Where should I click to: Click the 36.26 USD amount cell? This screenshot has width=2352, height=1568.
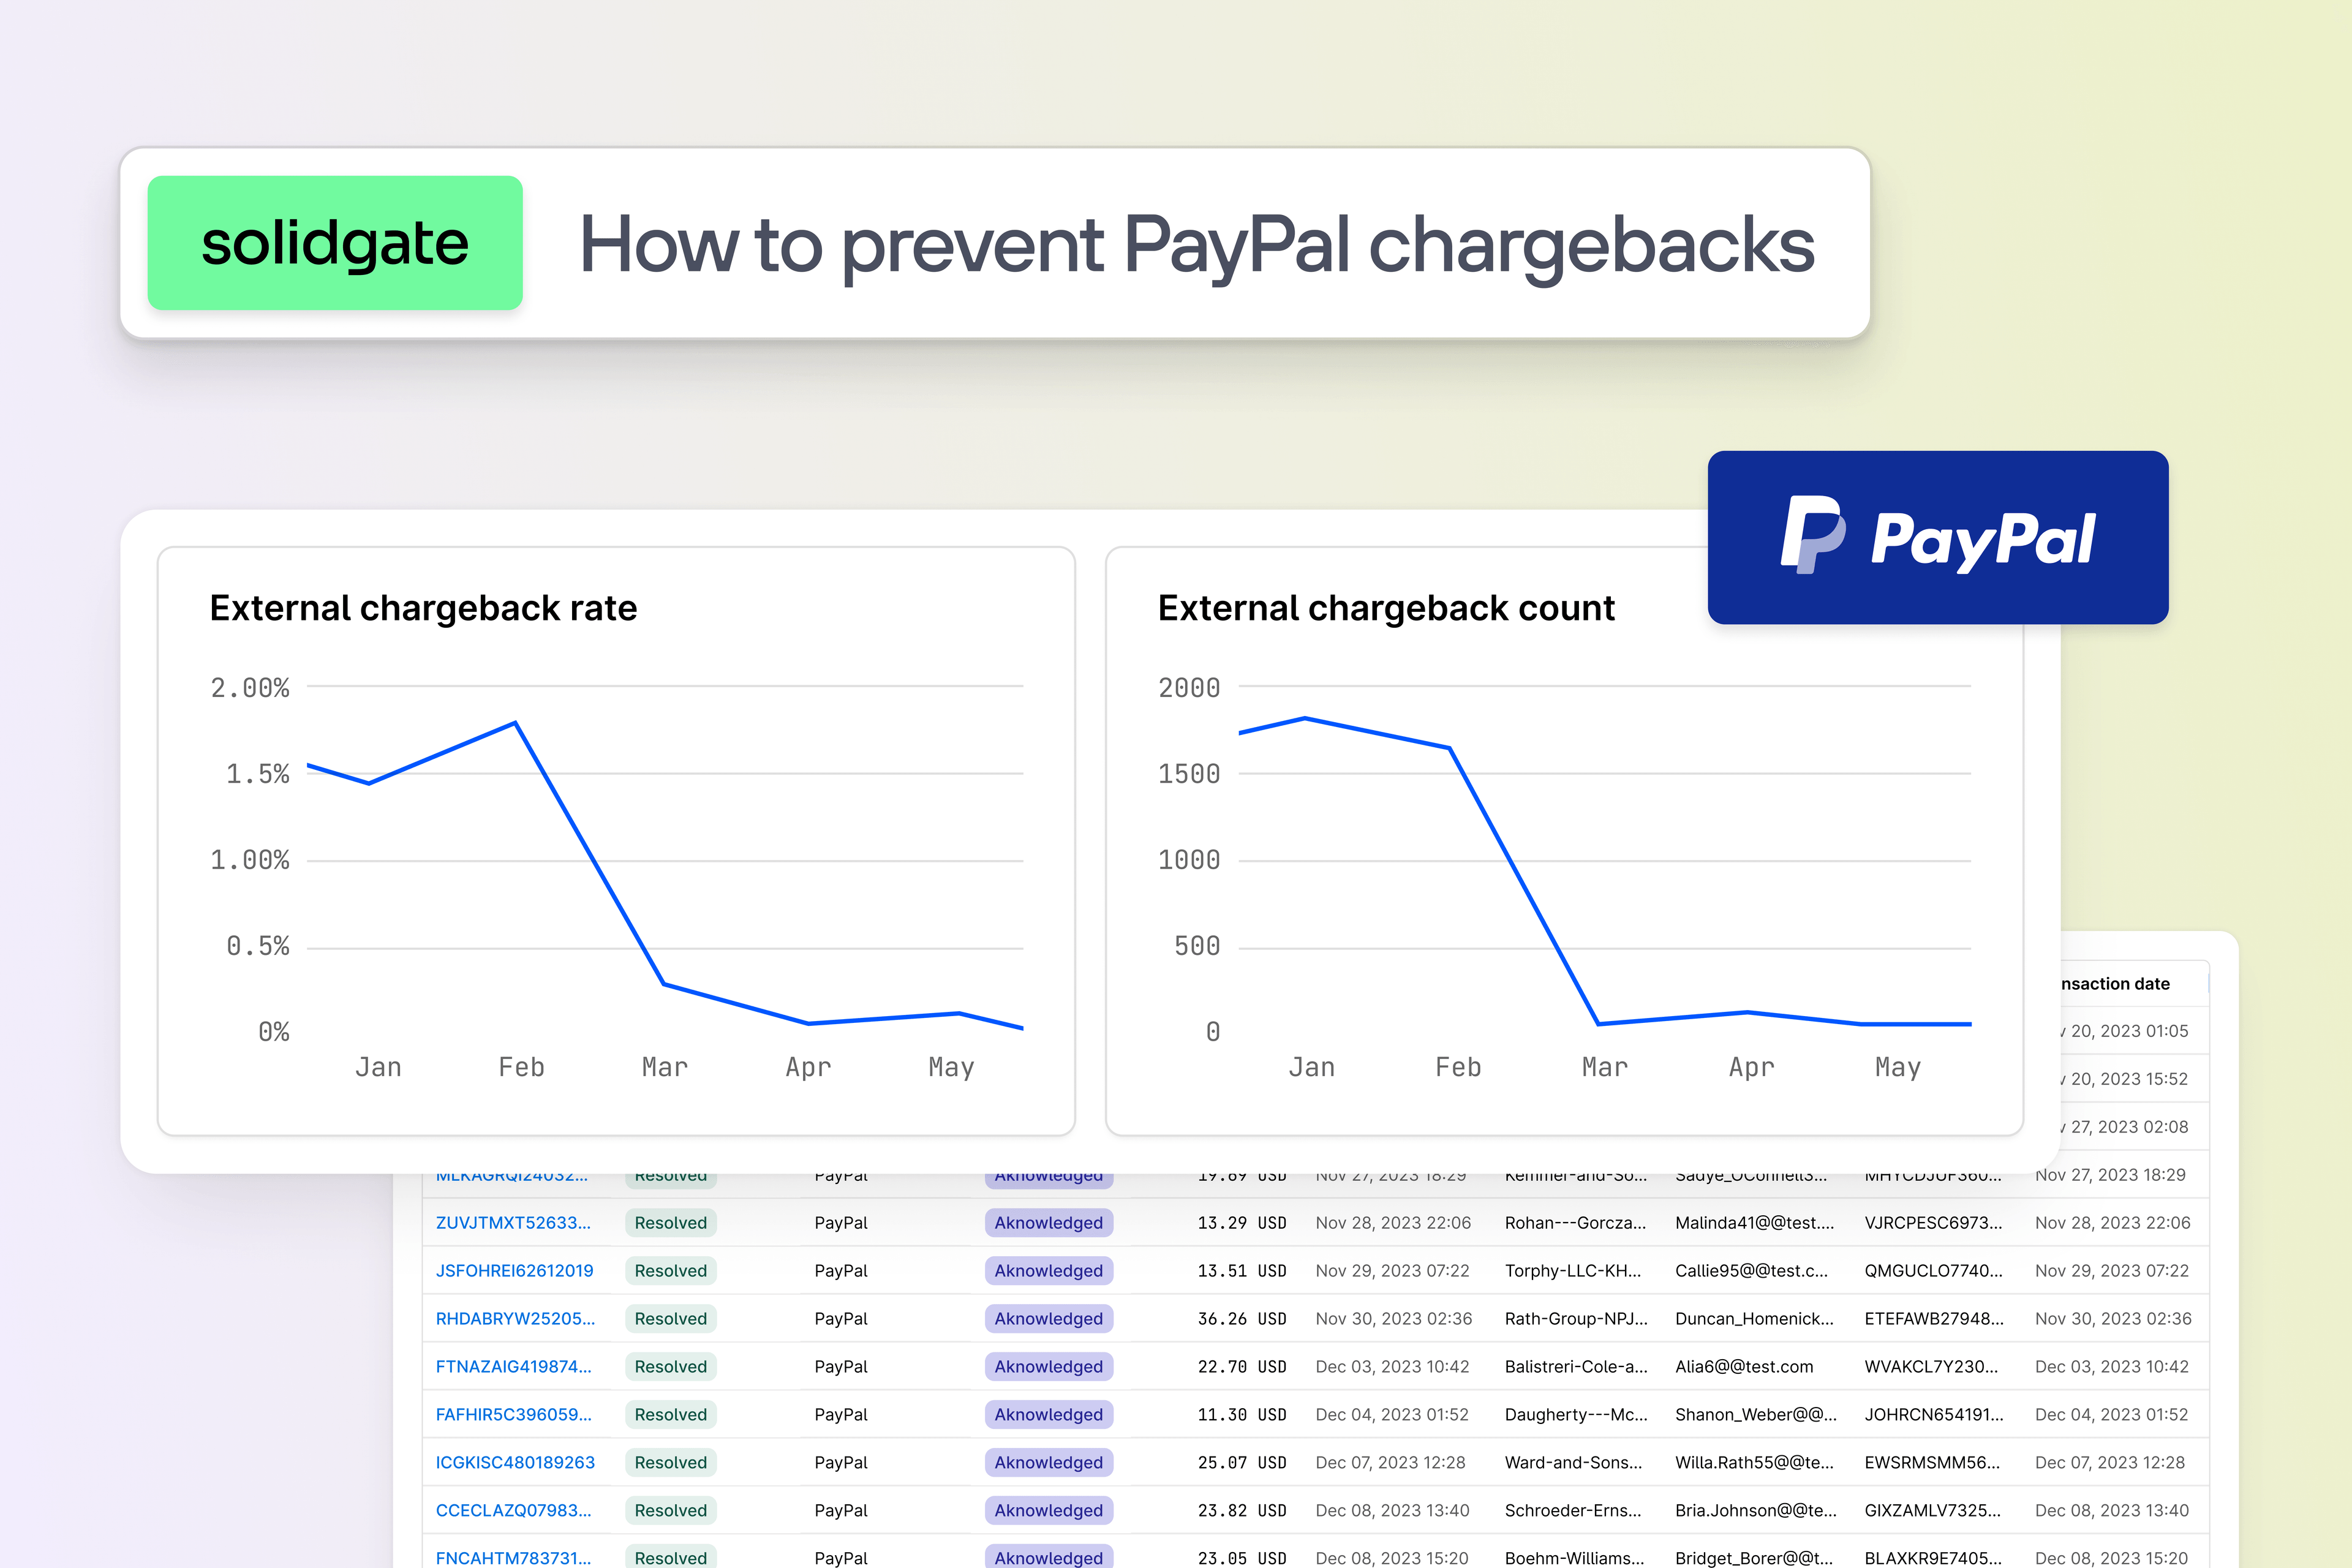click(1243, 1318)
